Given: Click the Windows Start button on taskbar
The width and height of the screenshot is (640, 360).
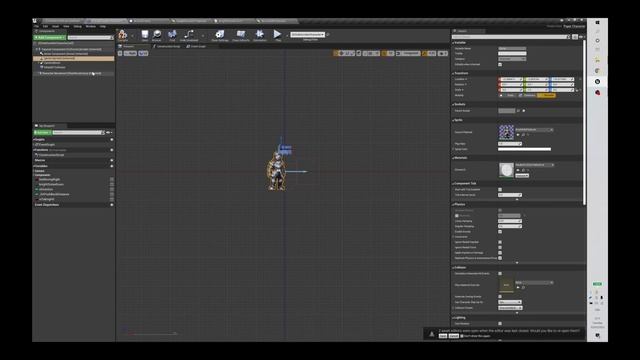Looking at the screenshot, I should (598, 22).
